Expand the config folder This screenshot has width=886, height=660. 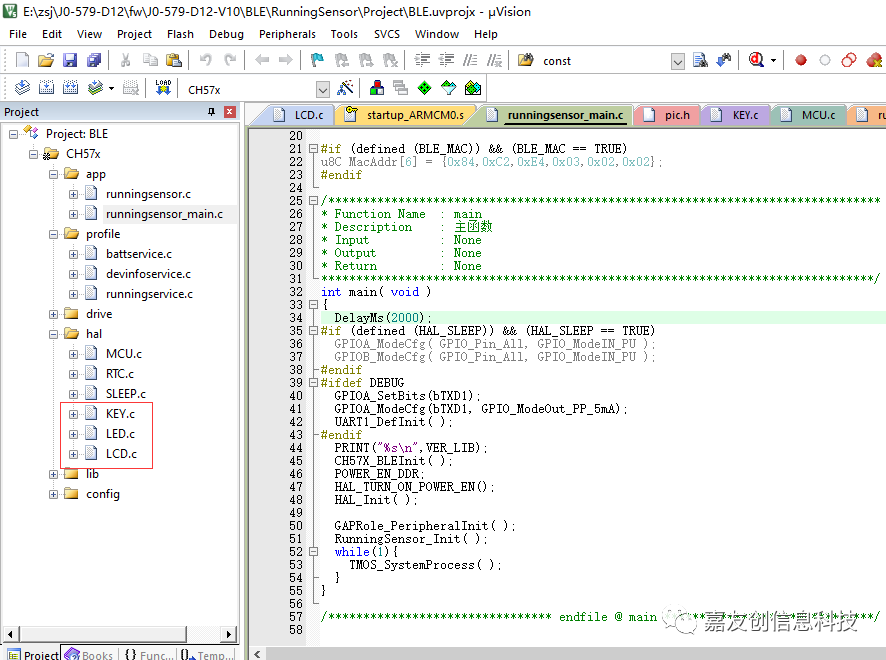[x=53, y=494]
